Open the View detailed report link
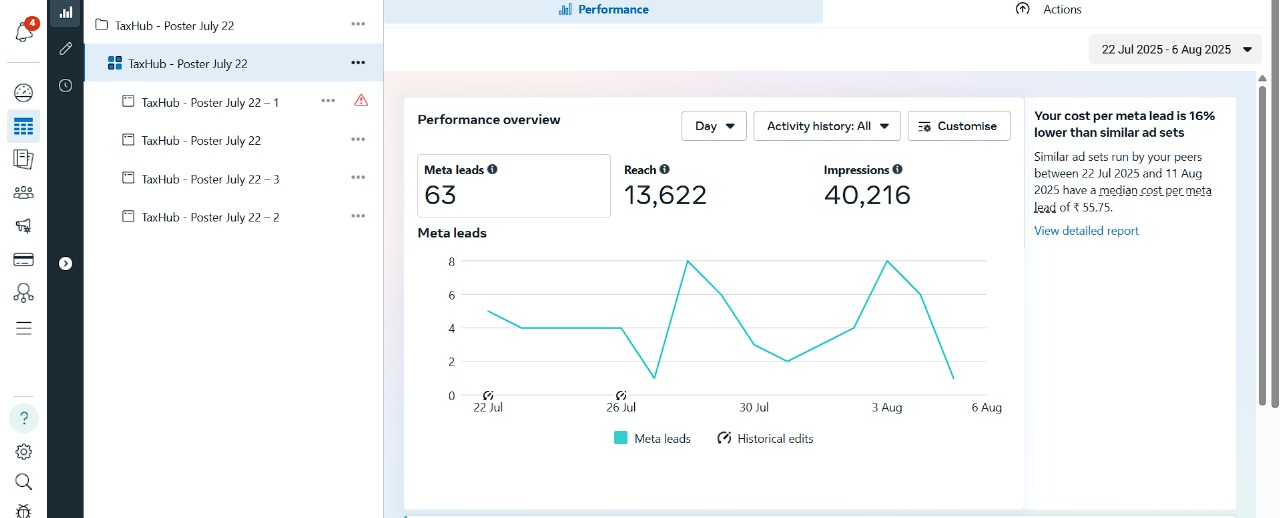The height and width of the screenshot is (518, 1280). coord(1086,231)
